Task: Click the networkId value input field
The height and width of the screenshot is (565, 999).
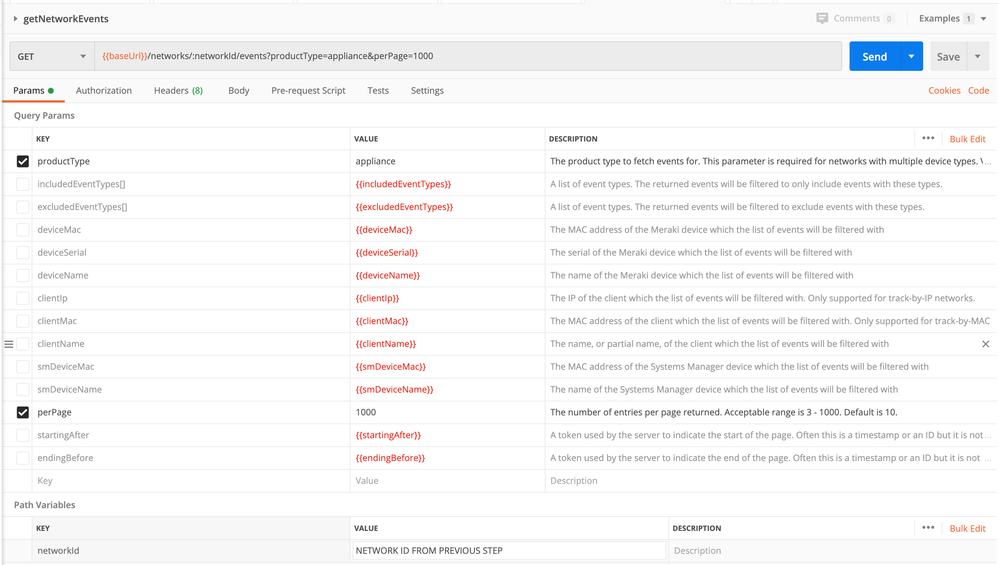Action: coord(509,550)
